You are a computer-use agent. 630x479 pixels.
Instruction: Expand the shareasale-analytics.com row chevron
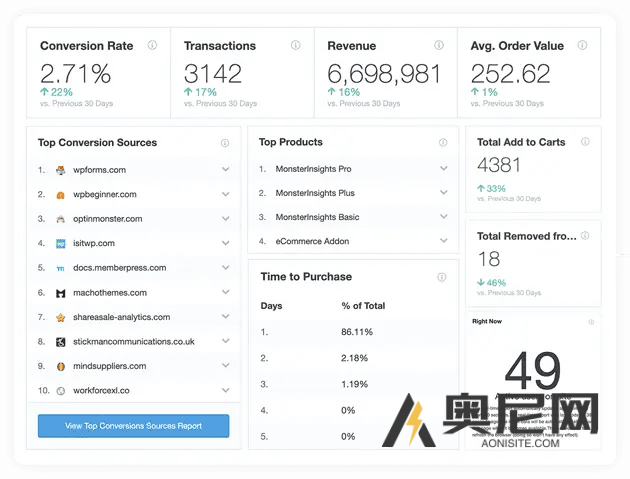coord(226,316)
